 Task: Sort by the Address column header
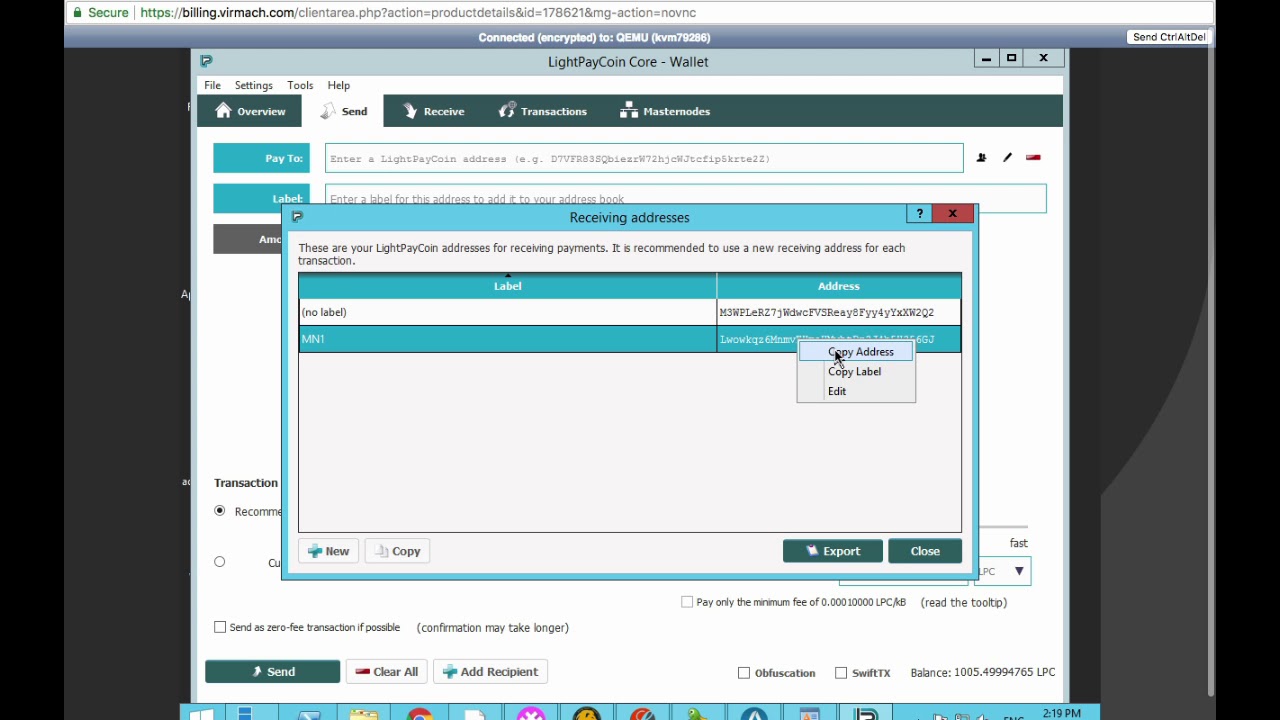click(839, 286)
